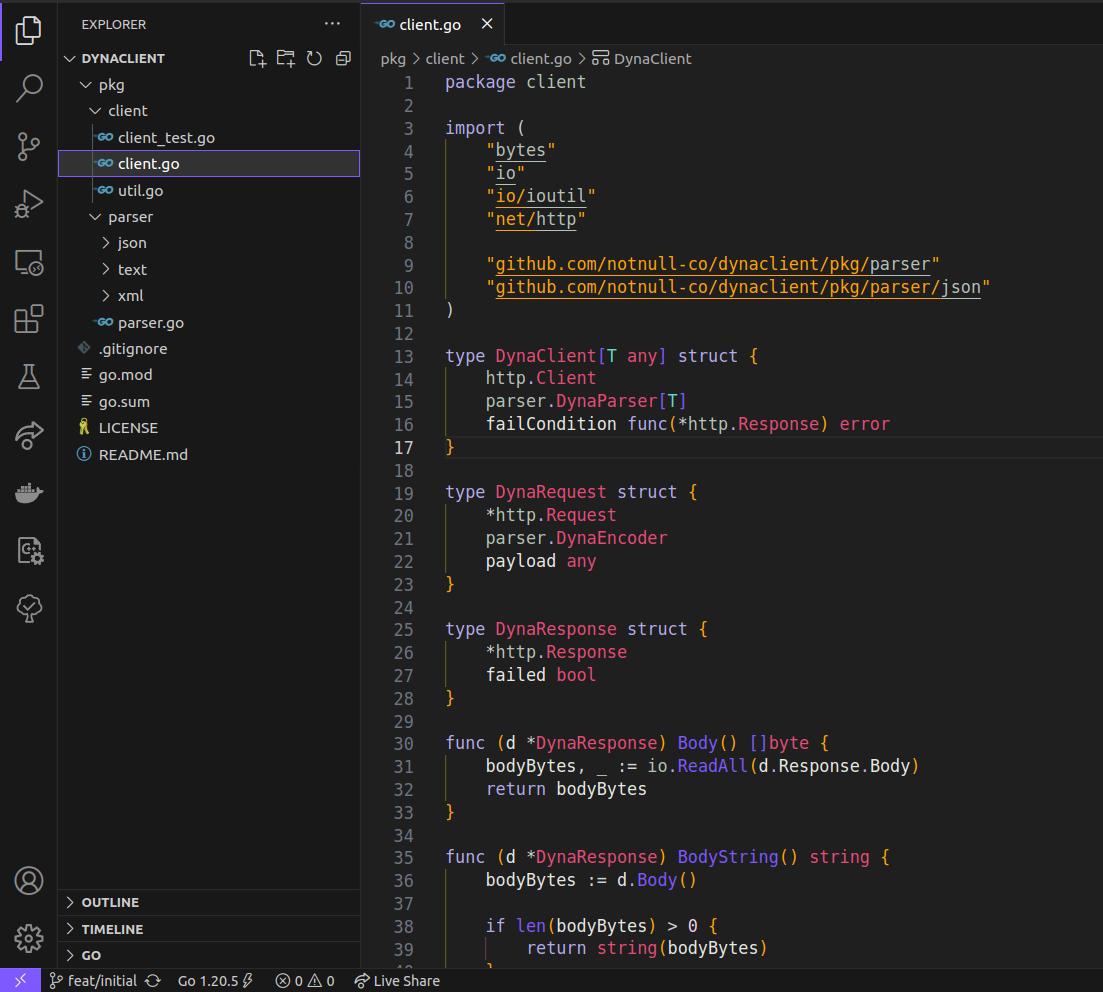Image resolution: width=1103 pixels, height=992 pixels.
Task: Refresh the Explorer file tree
Action: tap(314, 58)
